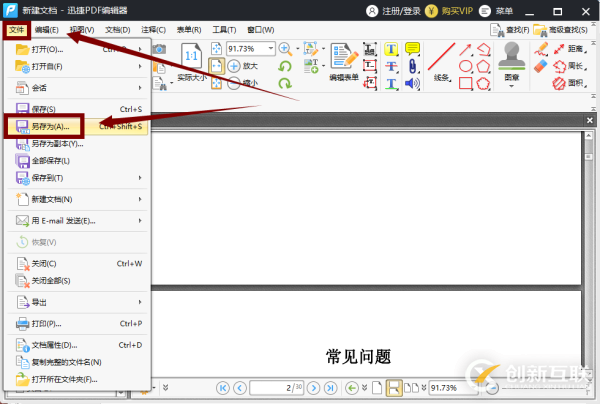
Task: Expand the 导出 submenu
Action: coord(78,302)
